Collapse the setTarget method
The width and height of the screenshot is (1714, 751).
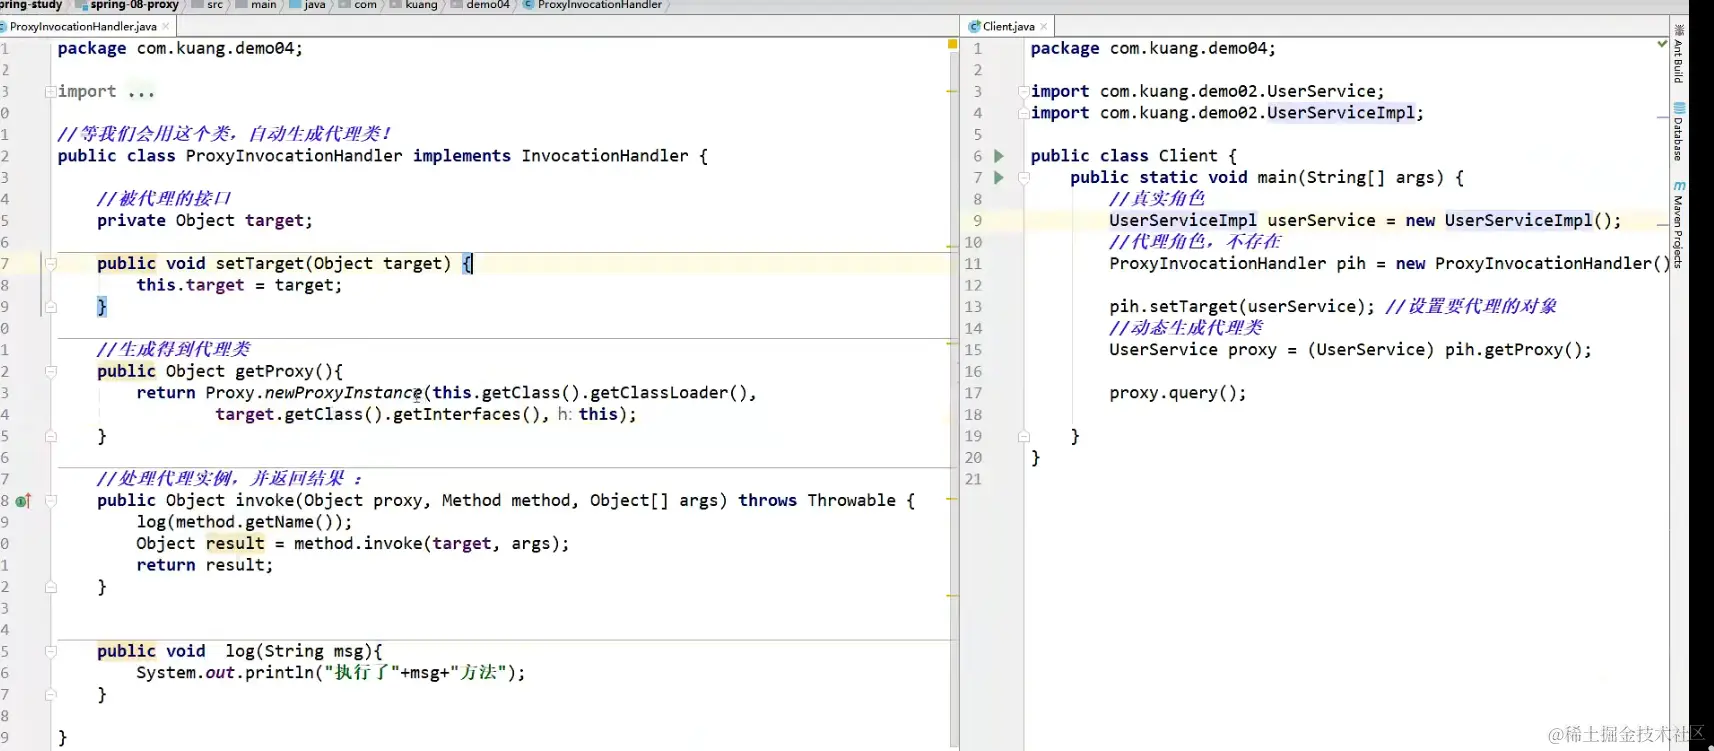50,264
